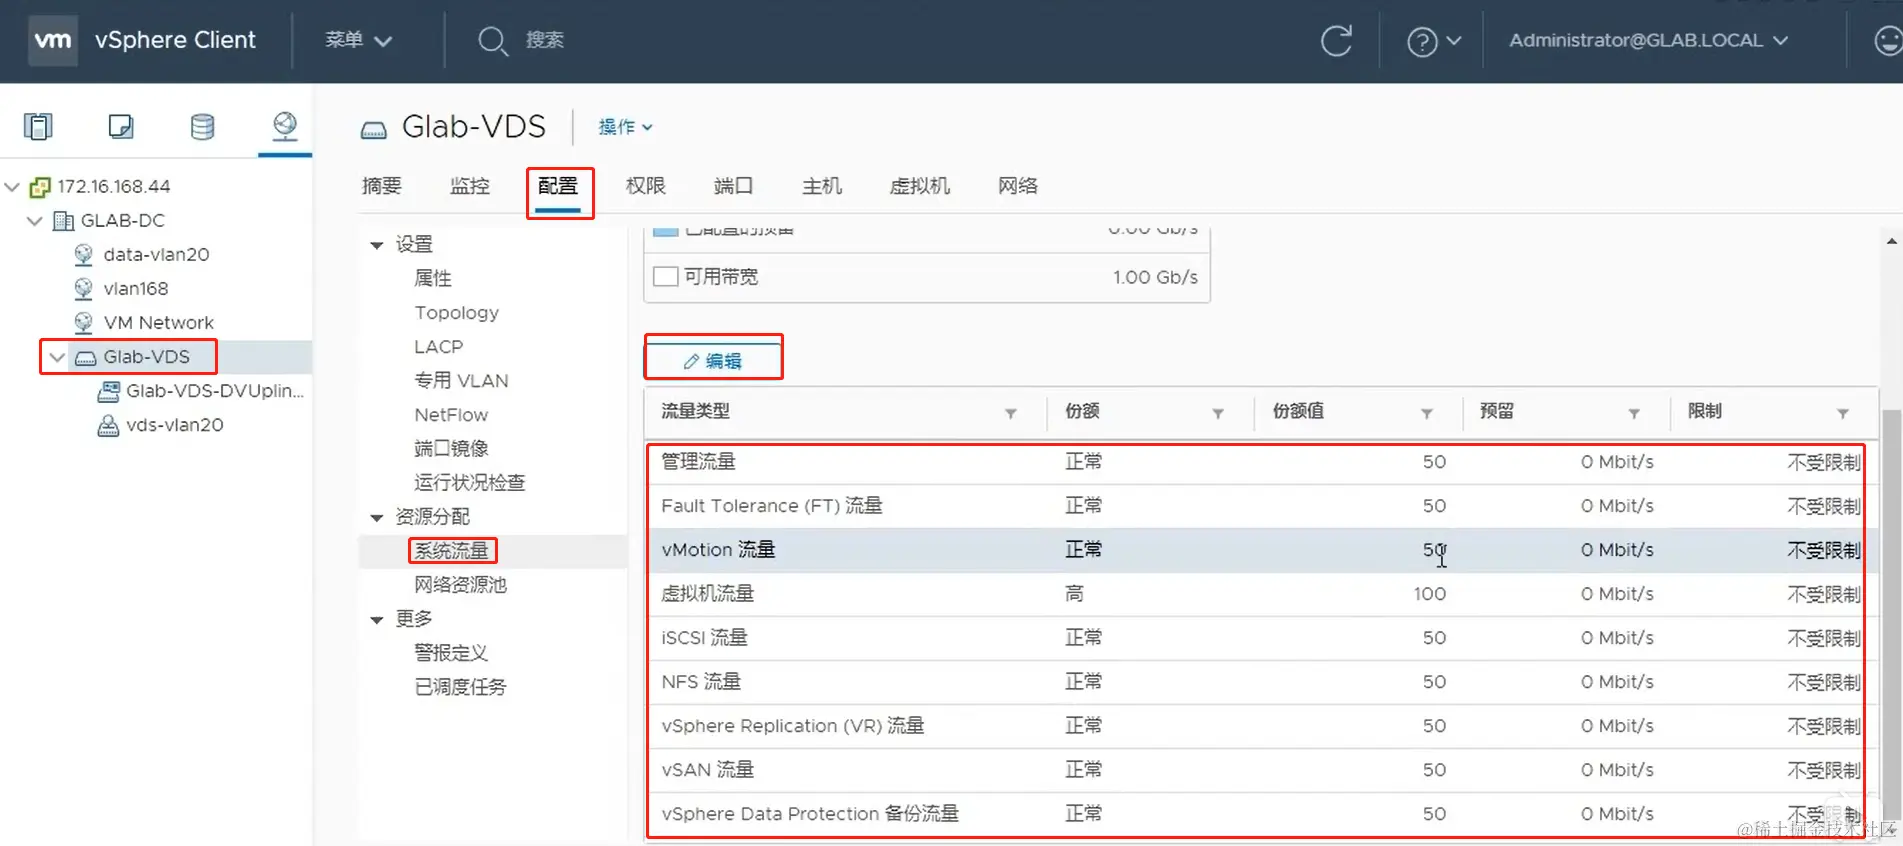Click the vds-vlan20 port group icon
This screenshot has width=1903, height=846.
pyautogui.click(x=108, y=425)
